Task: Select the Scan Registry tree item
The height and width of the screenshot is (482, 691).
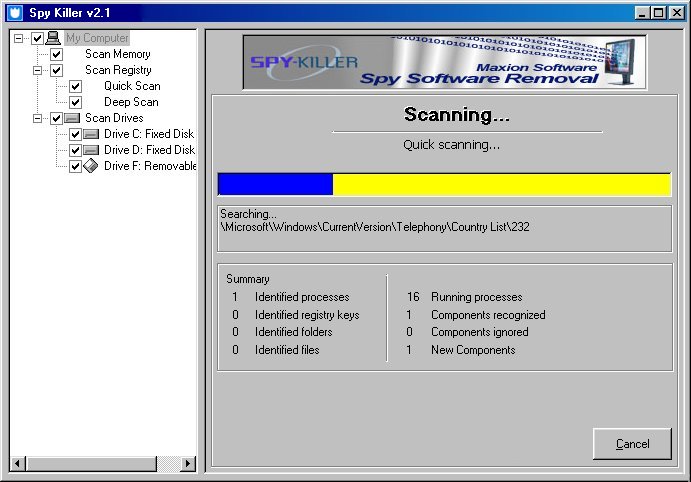Action: click(x=118, y=70)
